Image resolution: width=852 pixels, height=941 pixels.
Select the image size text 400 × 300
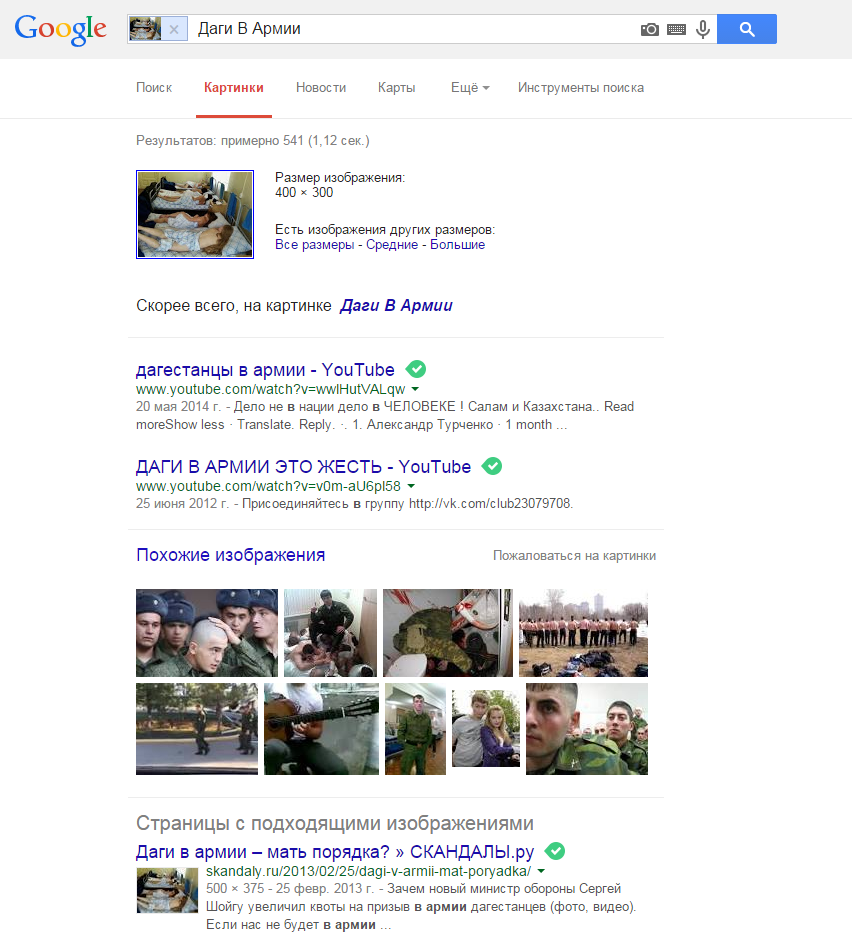click(304, 193)
